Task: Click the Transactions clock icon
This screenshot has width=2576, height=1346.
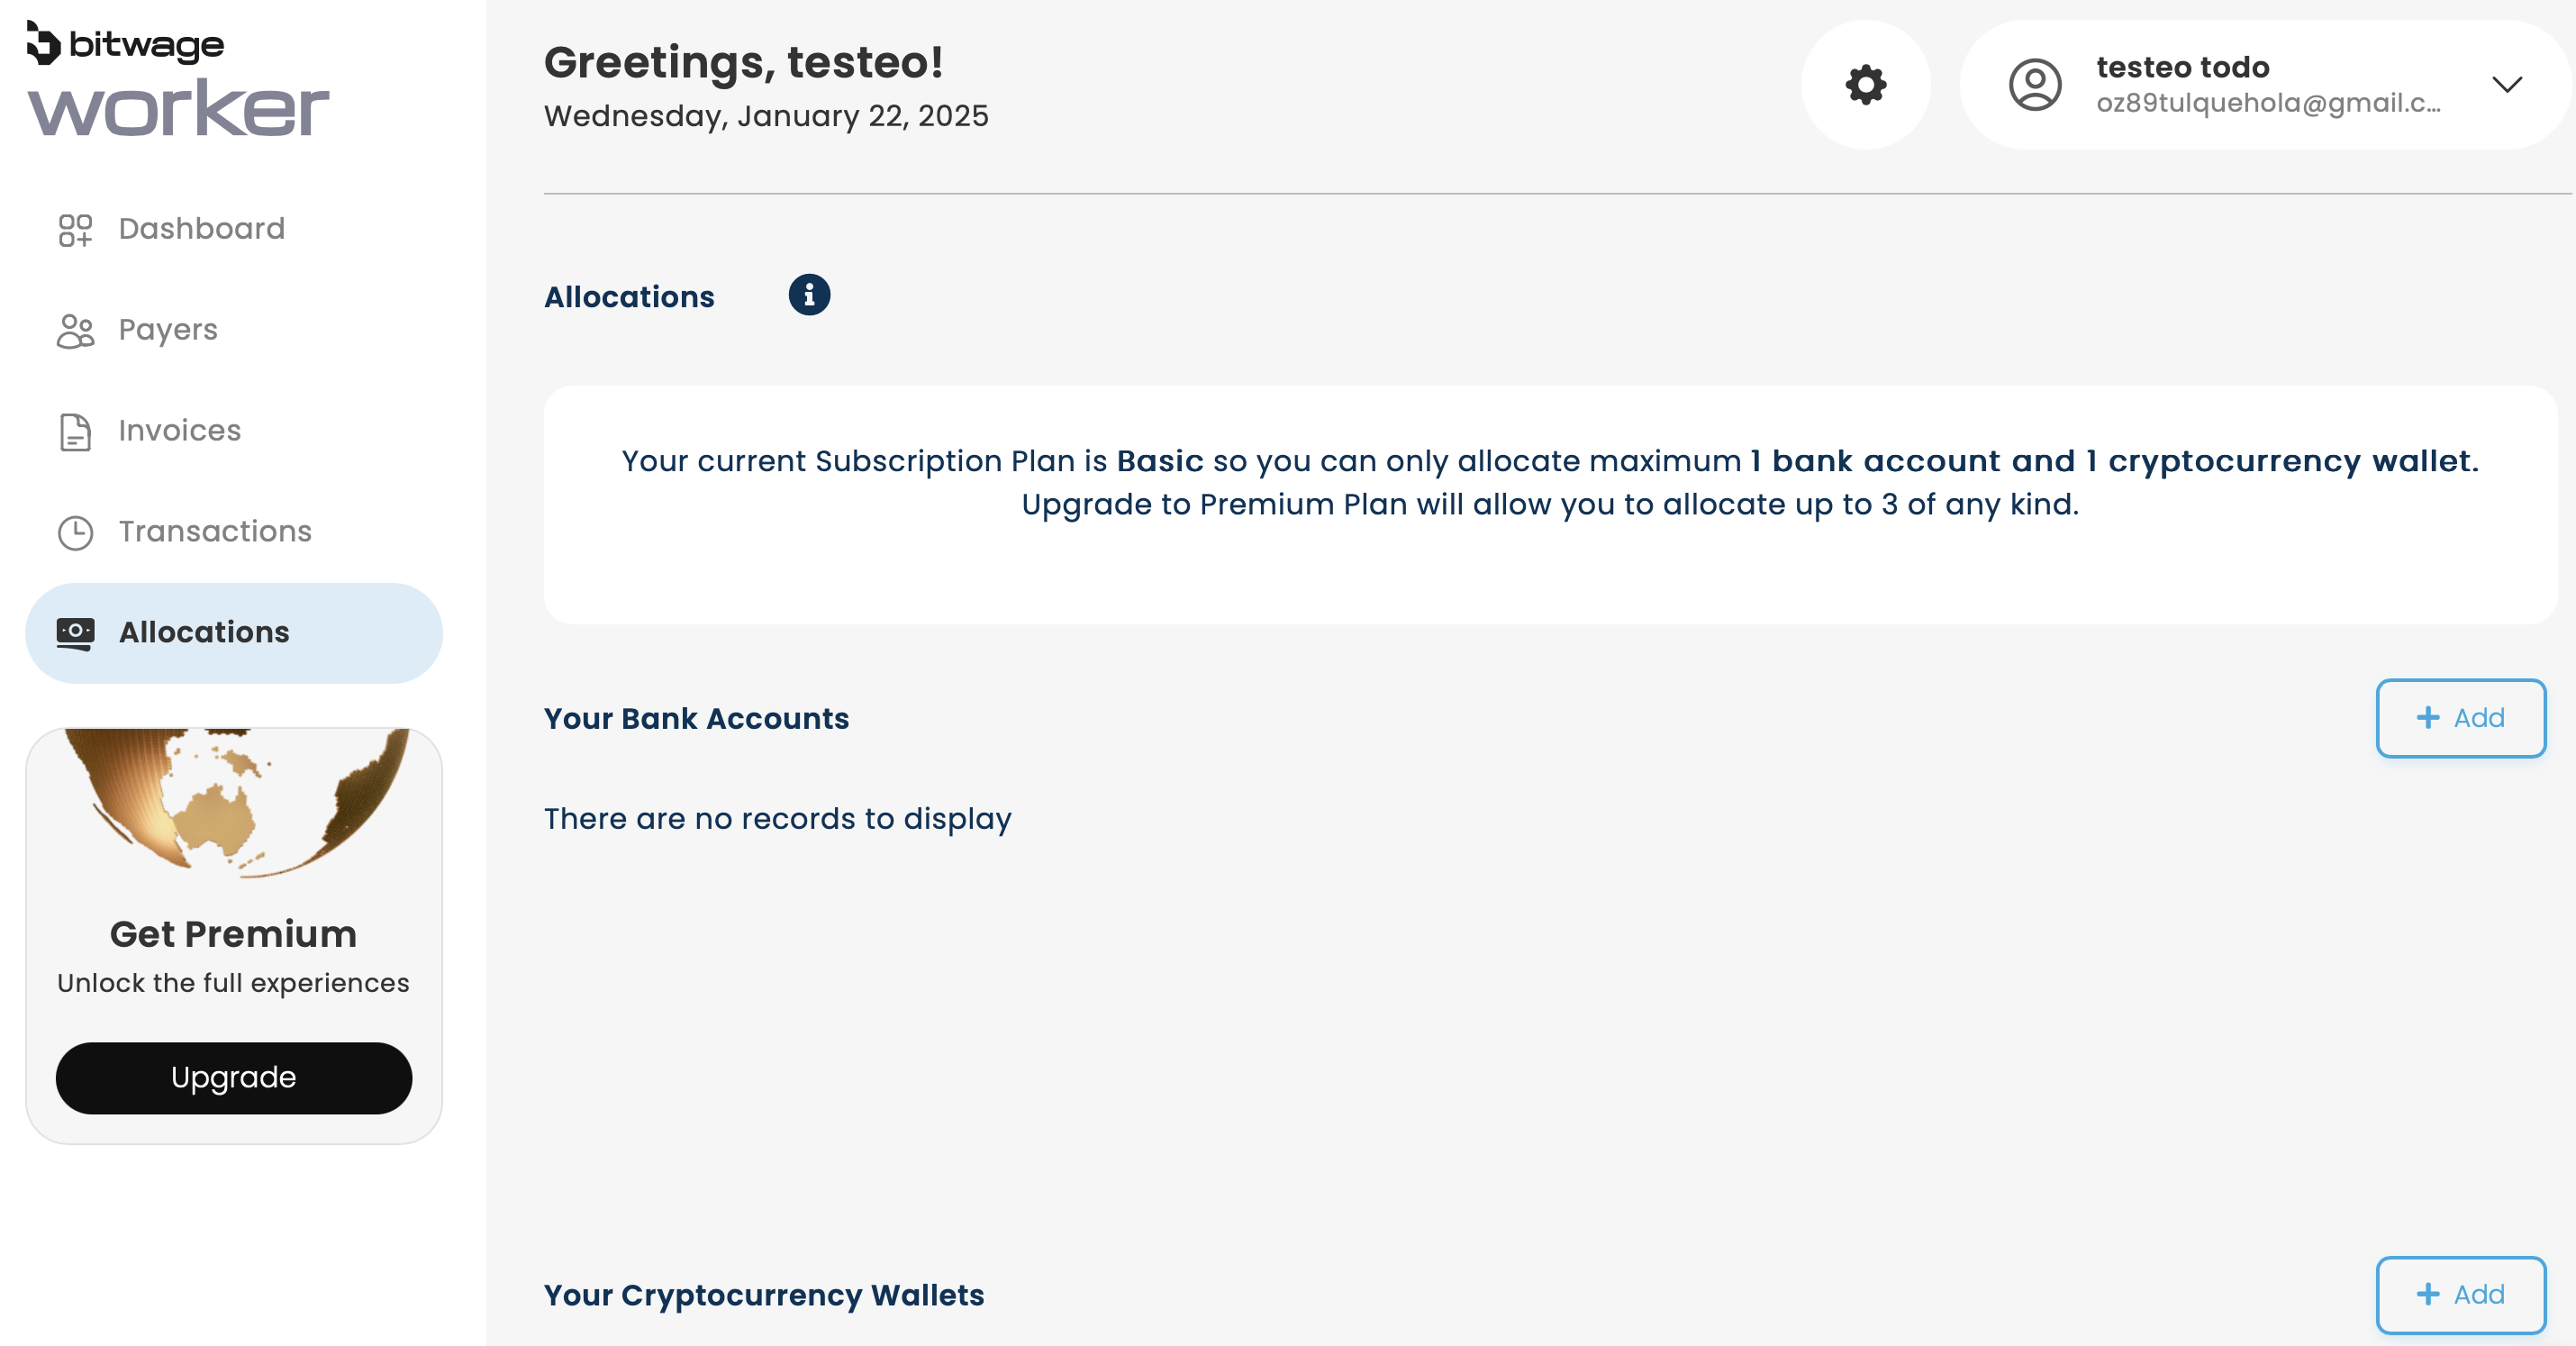Action: point(75,533)
